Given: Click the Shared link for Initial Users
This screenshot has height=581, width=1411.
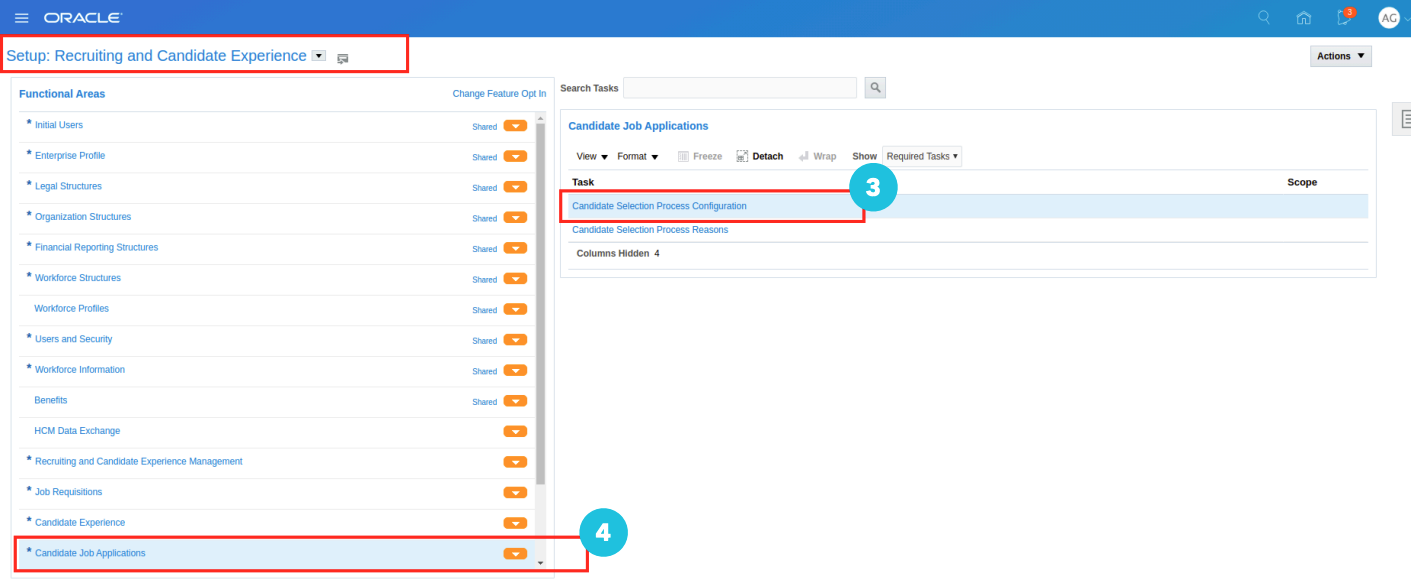Looking at the screenshot, I should point(485,127).
